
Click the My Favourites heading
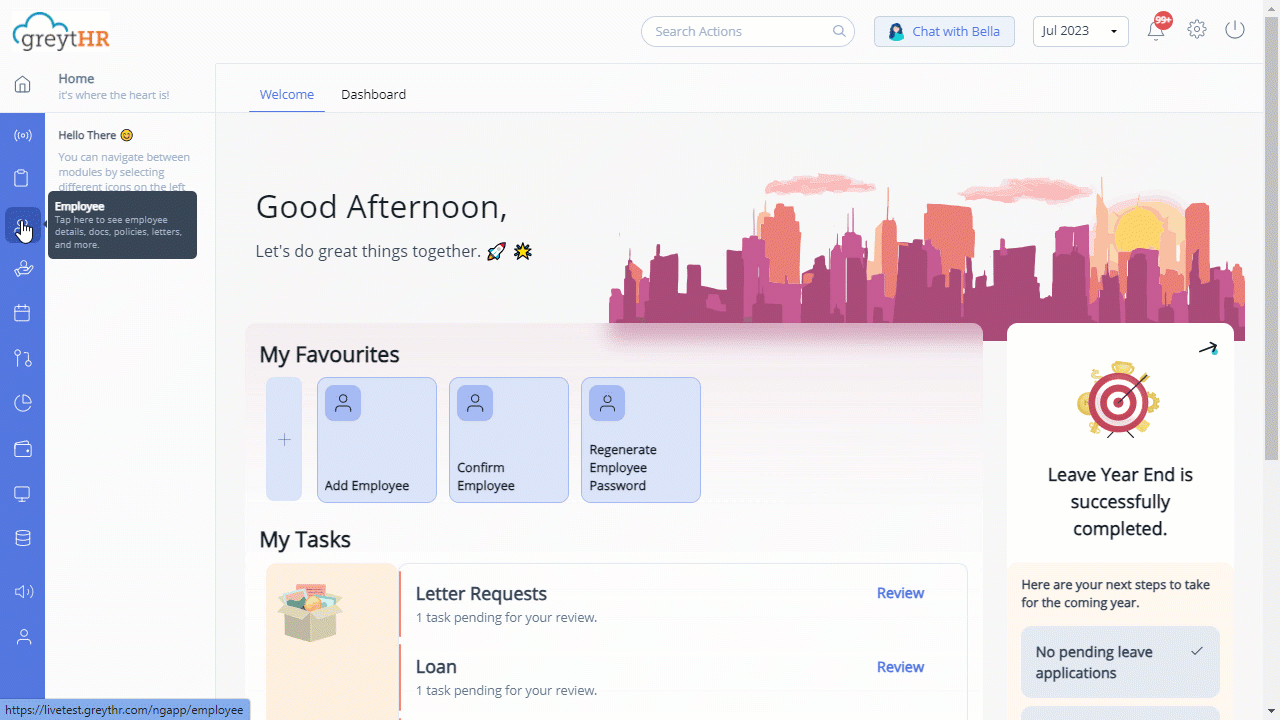[x=329, y=354]
